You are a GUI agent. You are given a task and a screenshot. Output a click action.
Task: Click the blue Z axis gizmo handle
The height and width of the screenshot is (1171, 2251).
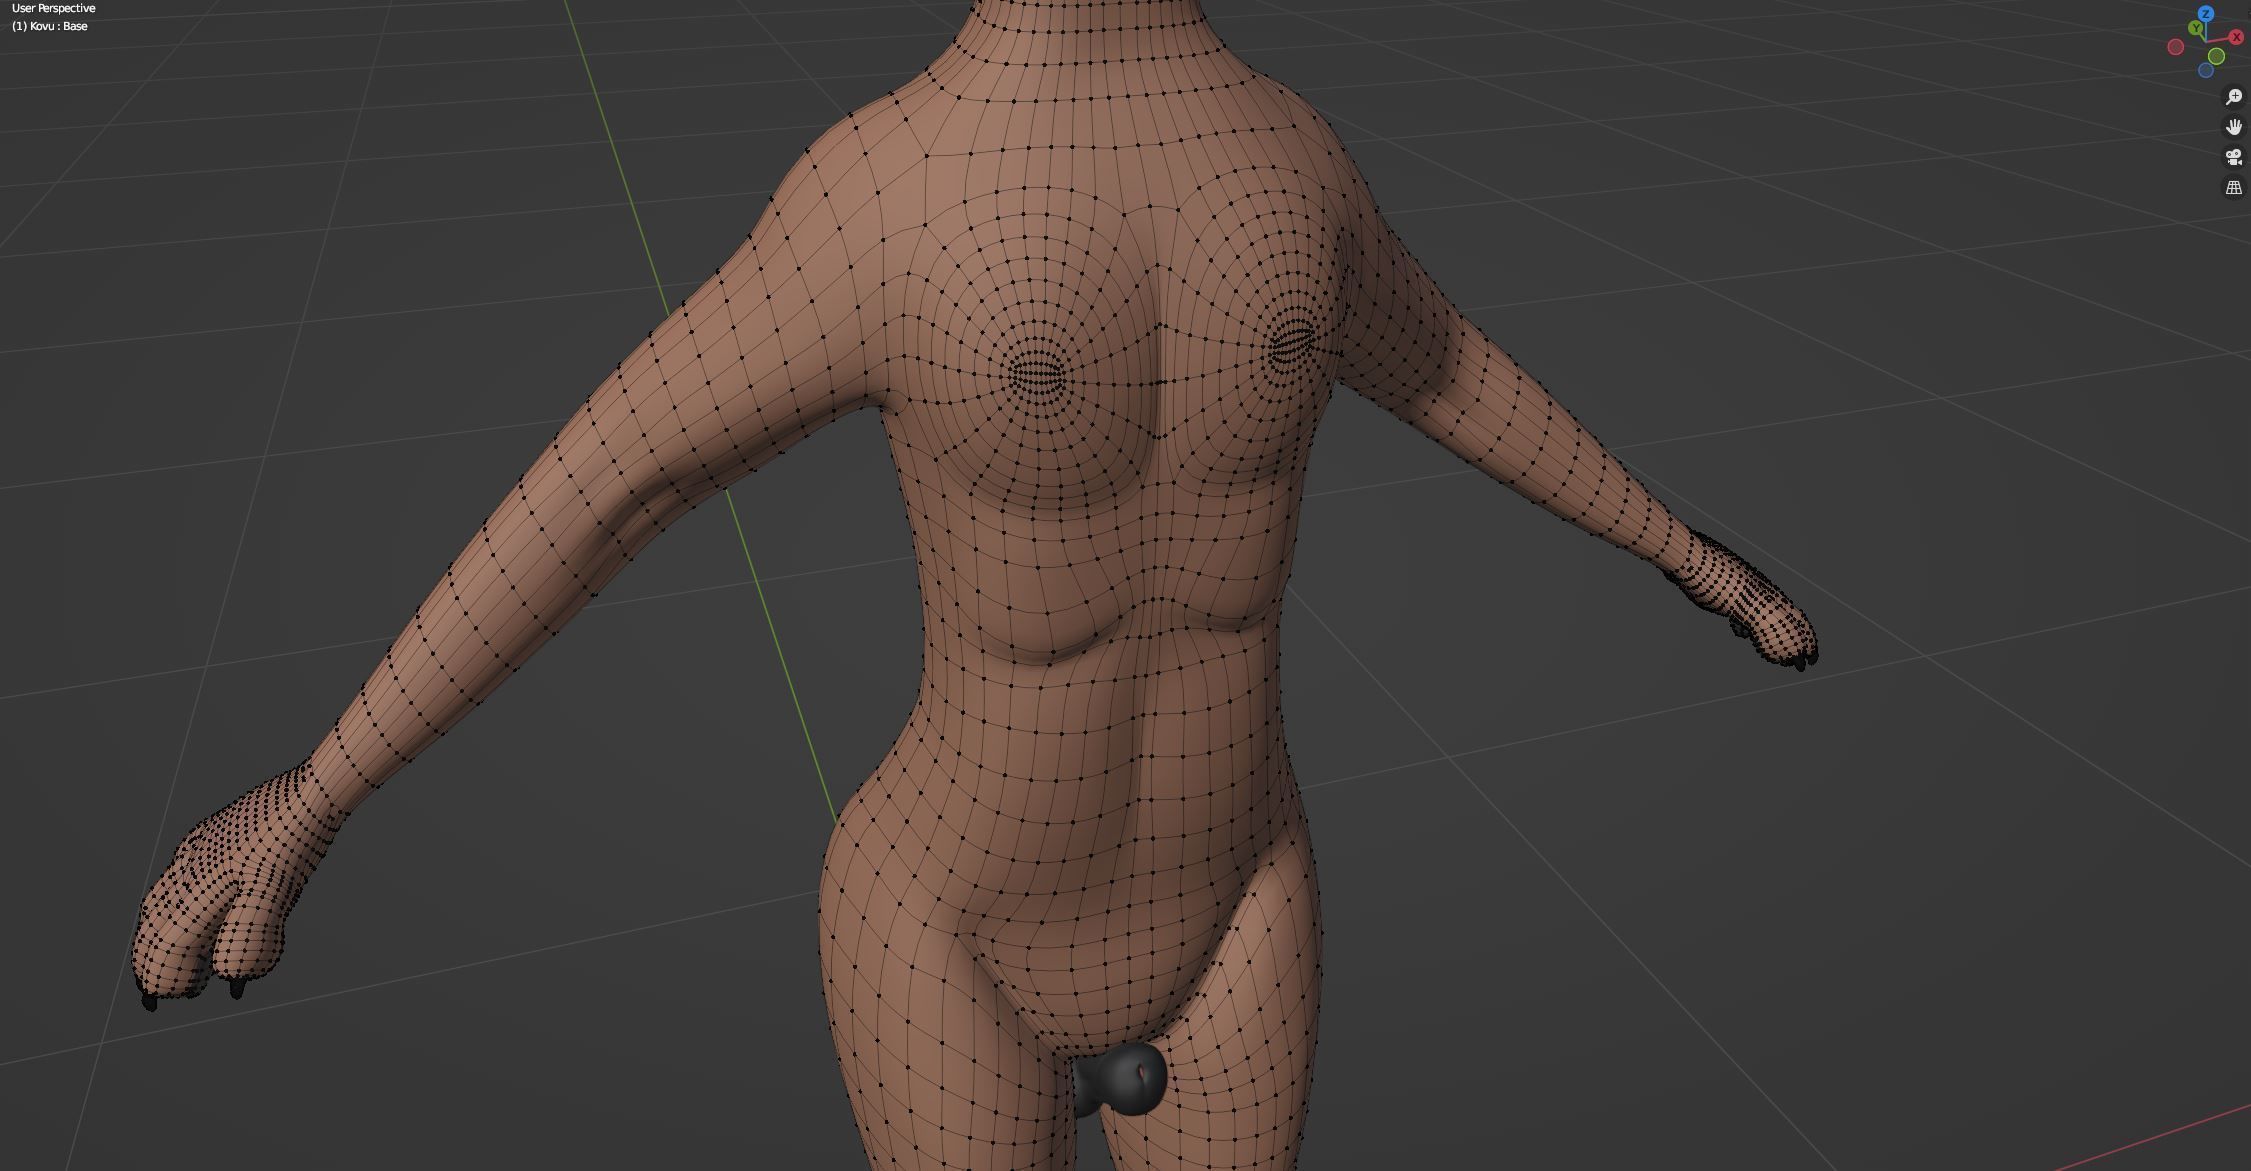coord(2206,14)
